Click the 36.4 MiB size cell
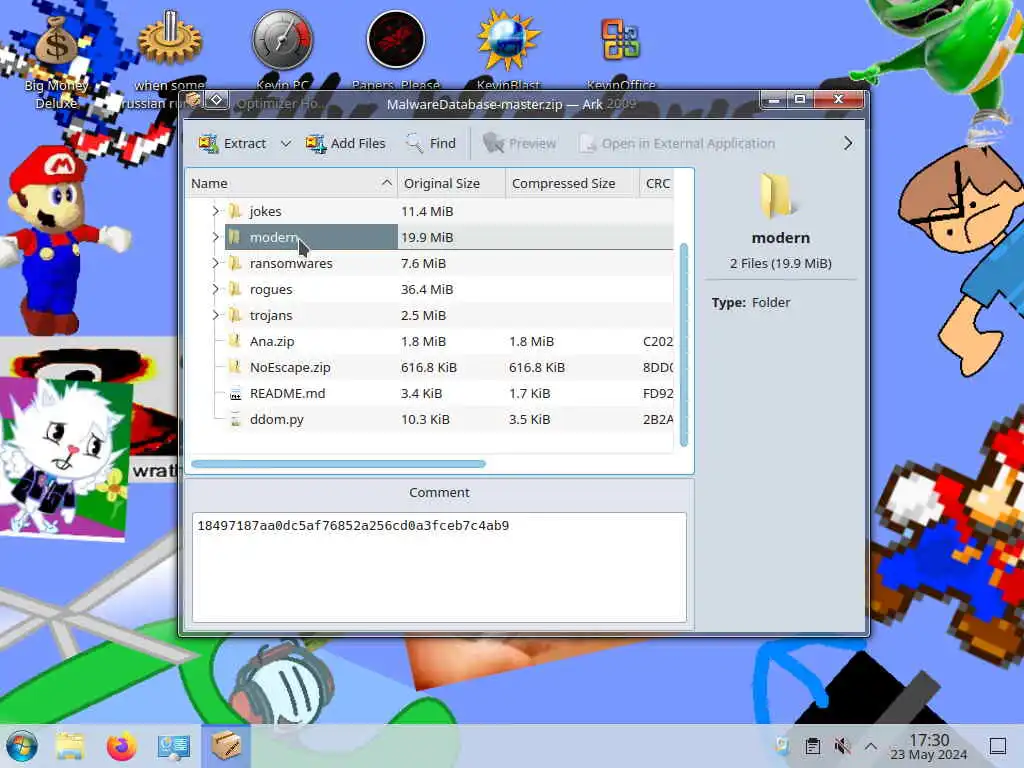Image resolution: width=1024 pixels, height=768 pixels. 427,289
